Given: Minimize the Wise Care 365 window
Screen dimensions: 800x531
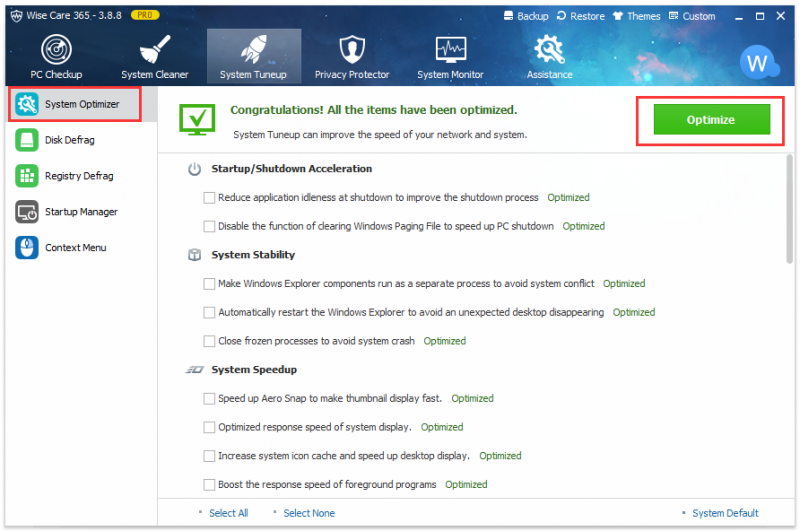Looking at the screenshot, I should (x=739, y=16).
